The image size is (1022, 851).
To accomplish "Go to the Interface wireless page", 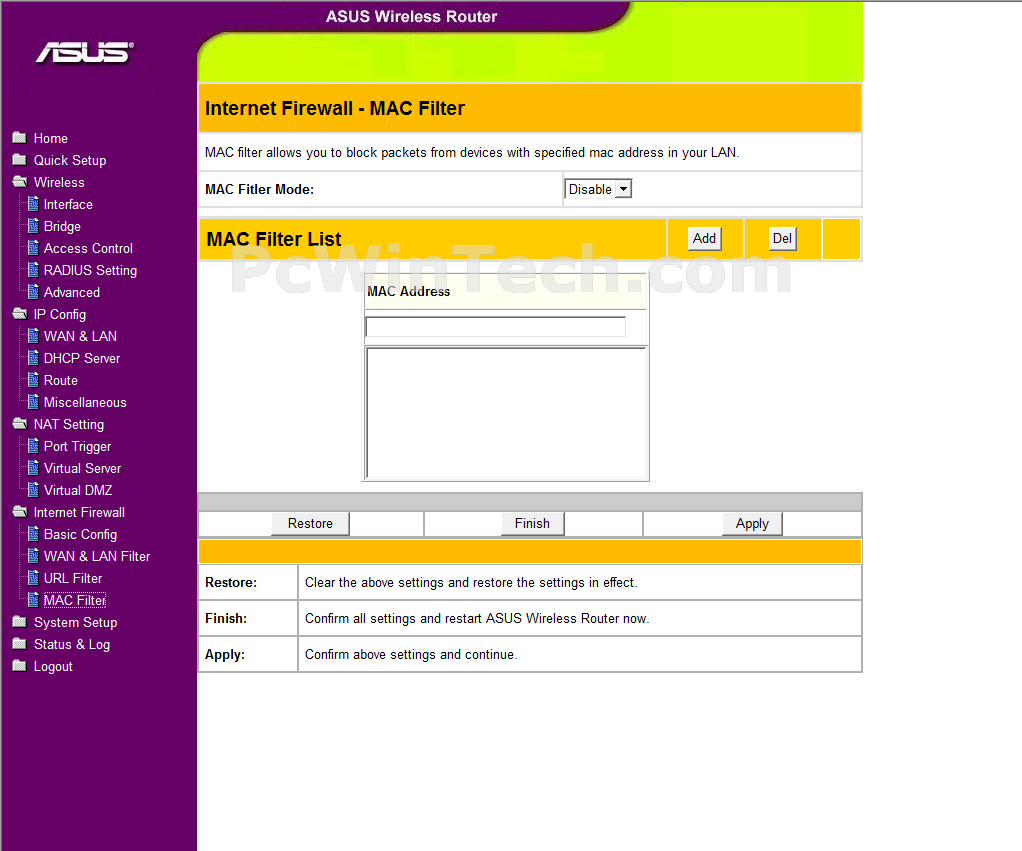I will tap(68, 205).
